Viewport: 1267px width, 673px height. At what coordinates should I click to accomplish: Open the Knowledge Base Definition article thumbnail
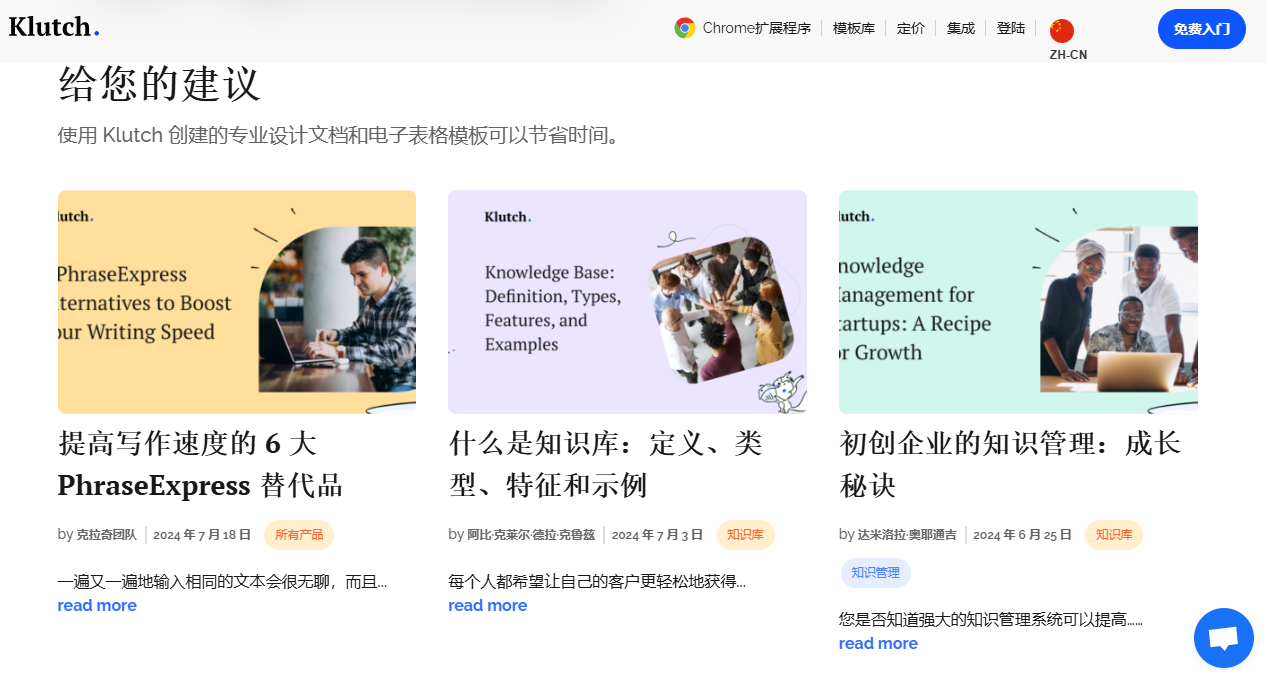[x=627, y=302]
